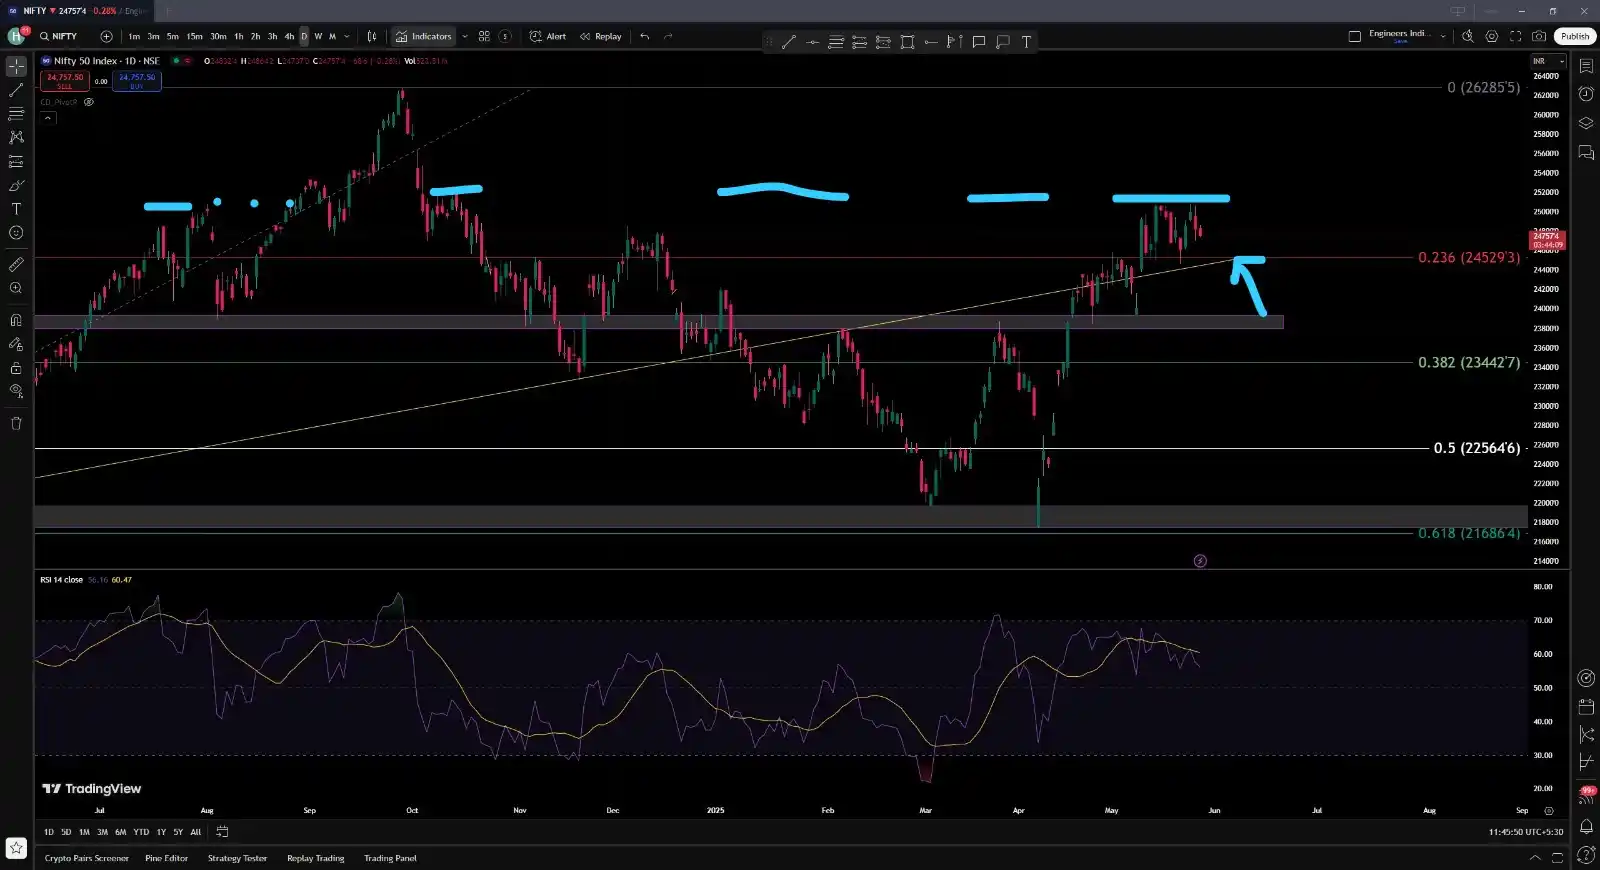Select the 1M date range

coord(84,832)
